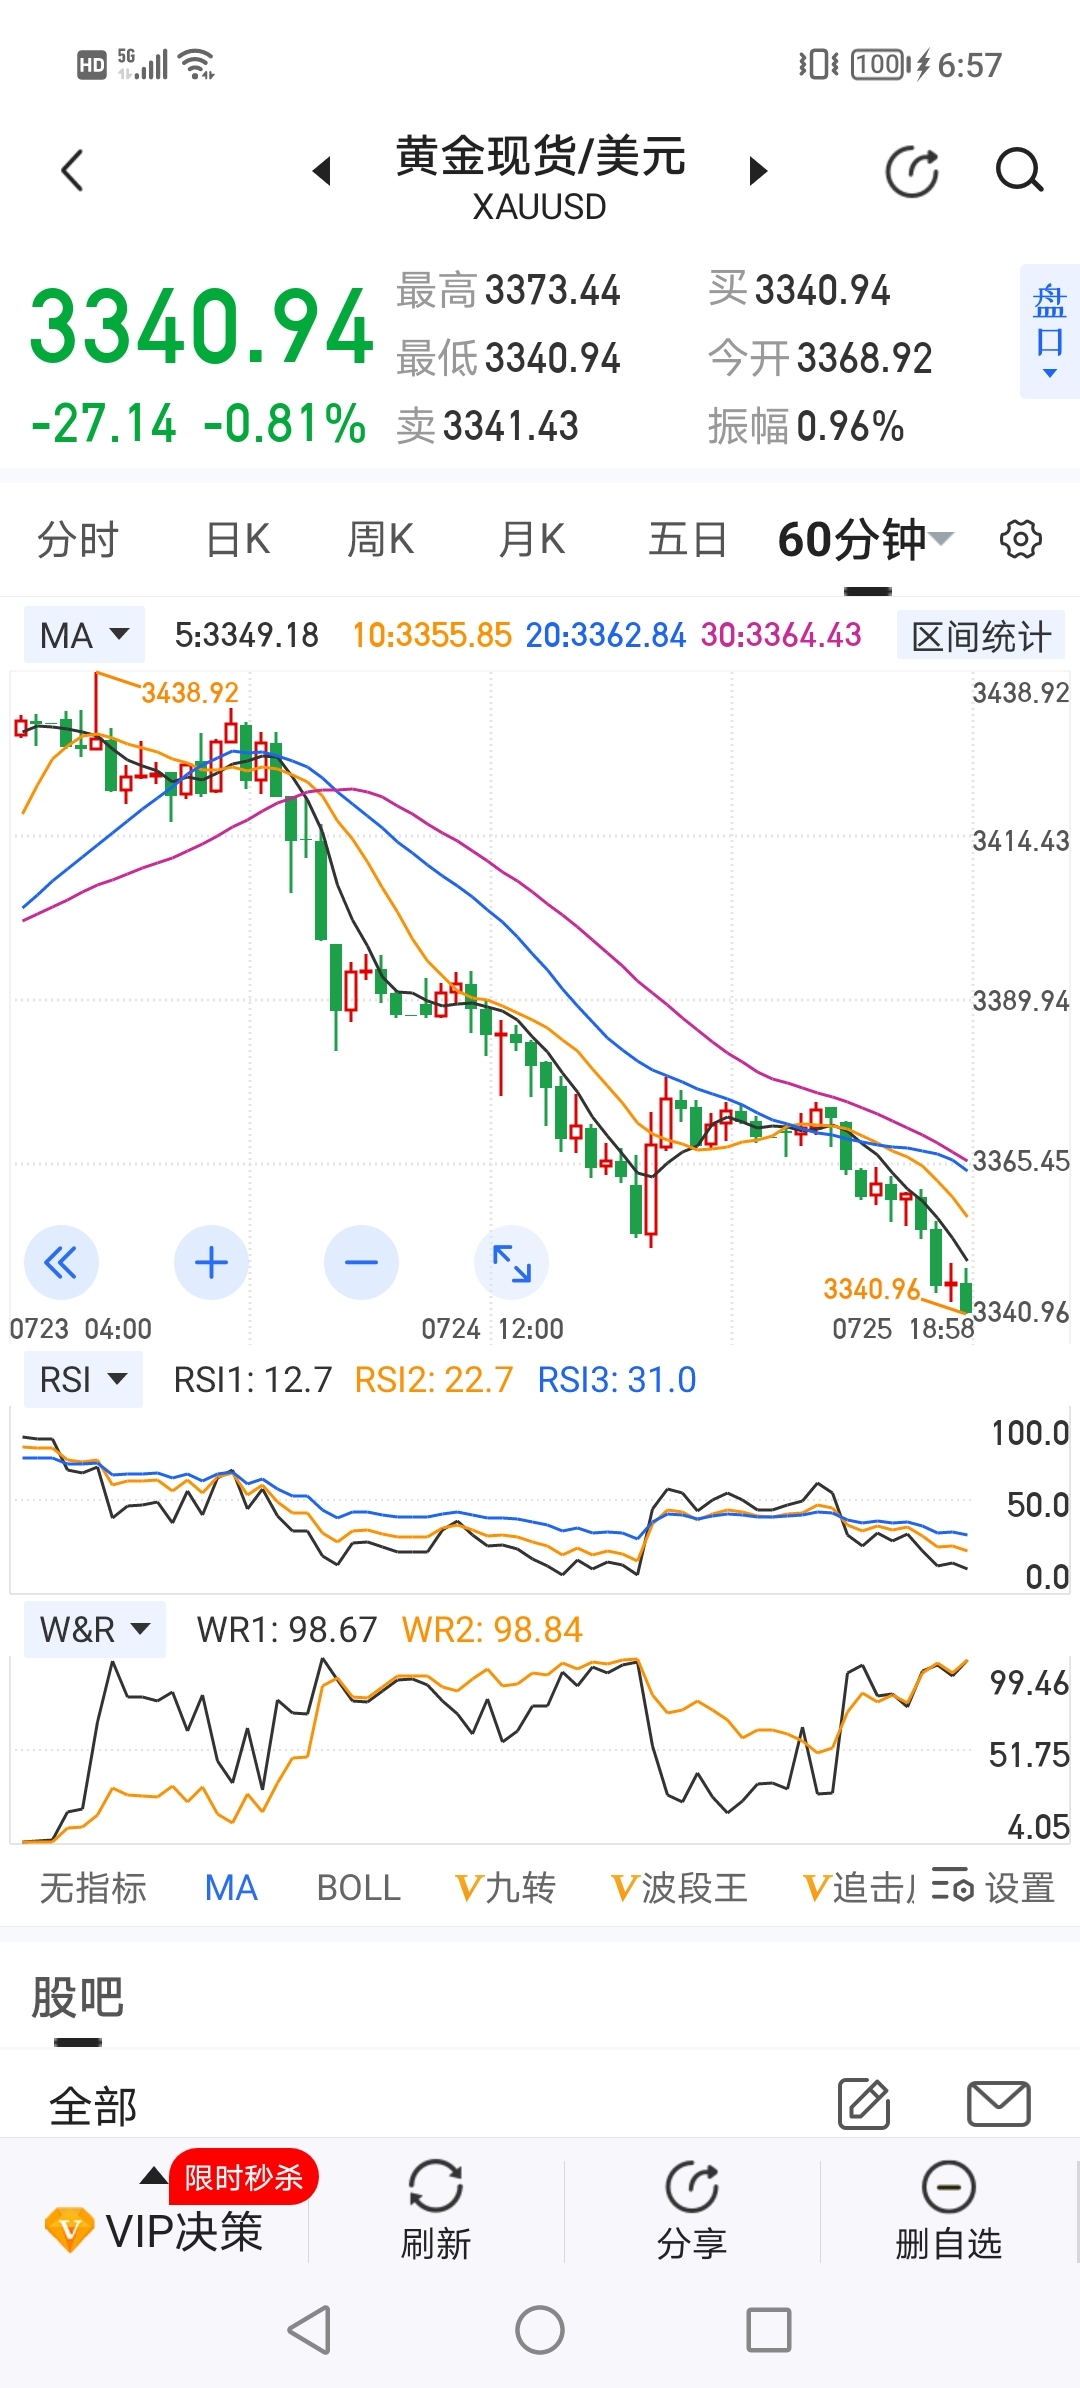Open the RSI indicator dropdown

83,1380
